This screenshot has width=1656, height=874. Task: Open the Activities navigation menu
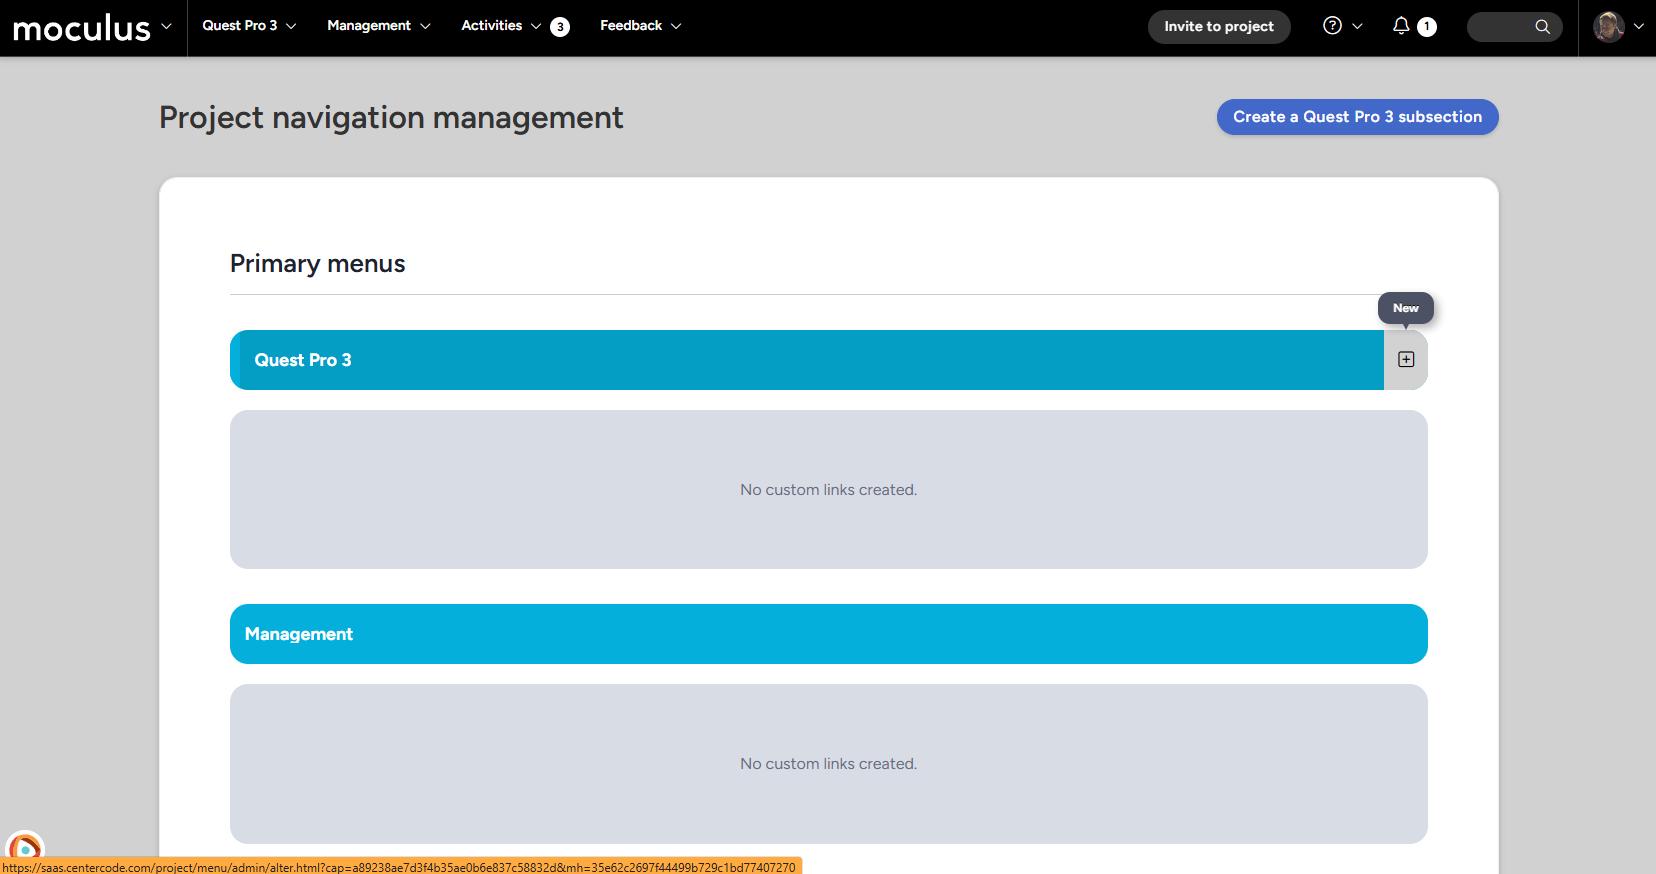point(501,26)
